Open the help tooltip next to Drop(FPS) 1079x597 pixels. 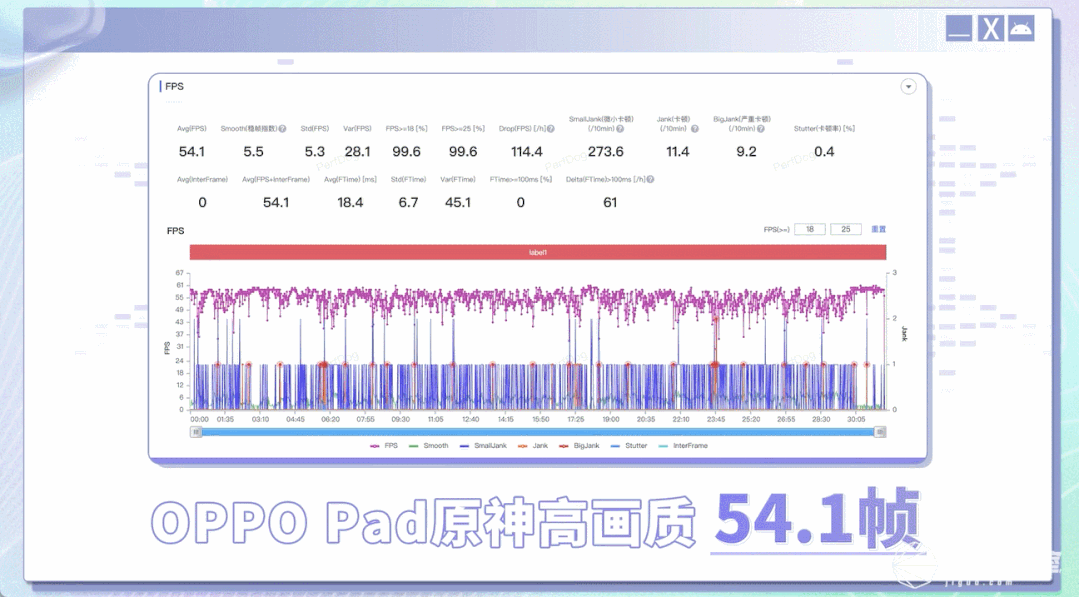click(551, 129)
